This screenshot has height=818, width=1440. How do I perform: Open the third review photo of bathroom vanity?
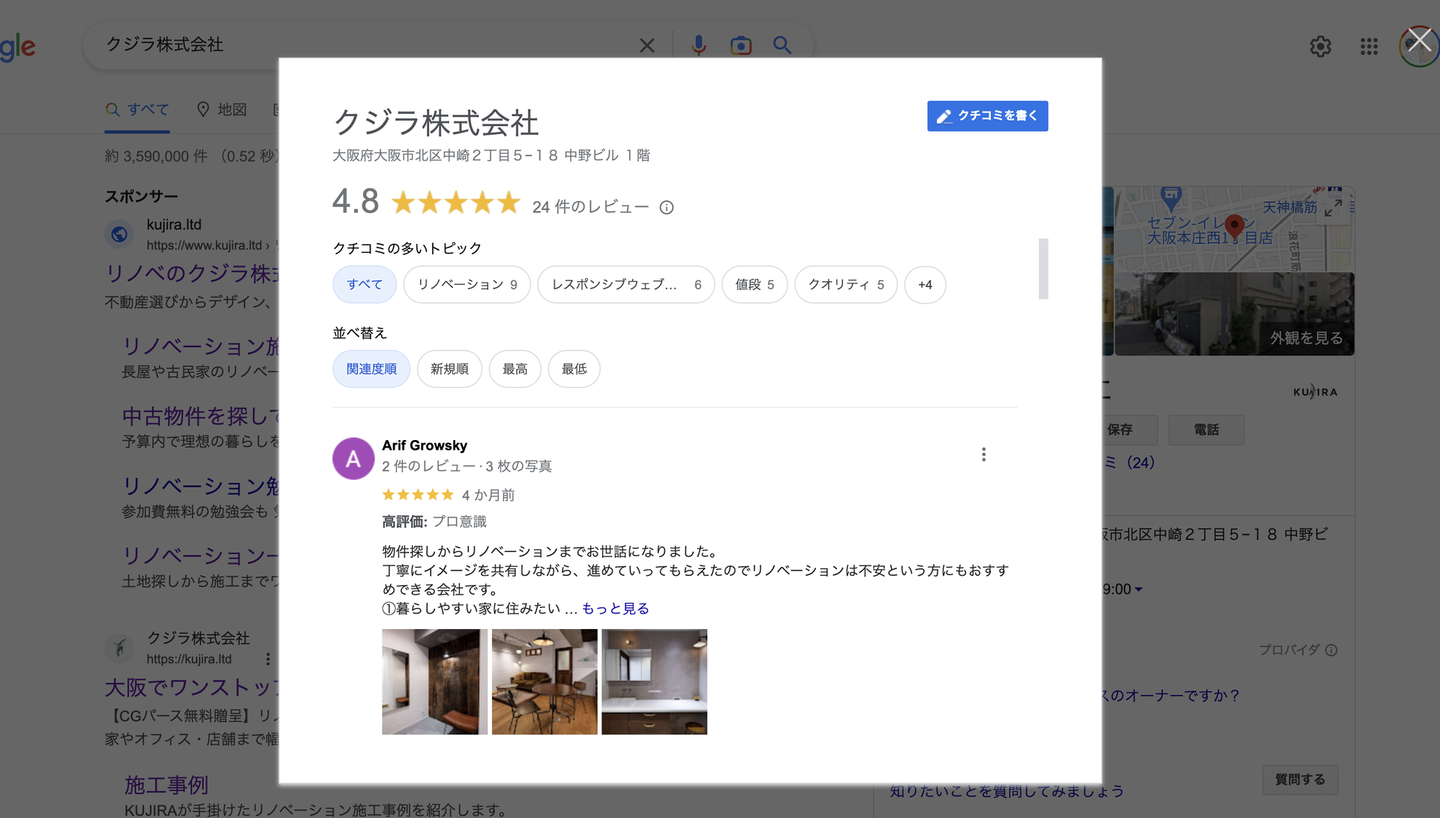coord(655,682)
